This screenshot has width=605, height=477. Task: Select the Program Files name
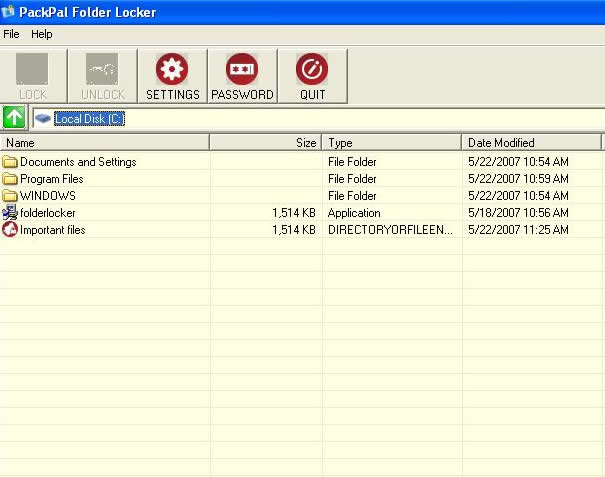click(x=52, y=179)
